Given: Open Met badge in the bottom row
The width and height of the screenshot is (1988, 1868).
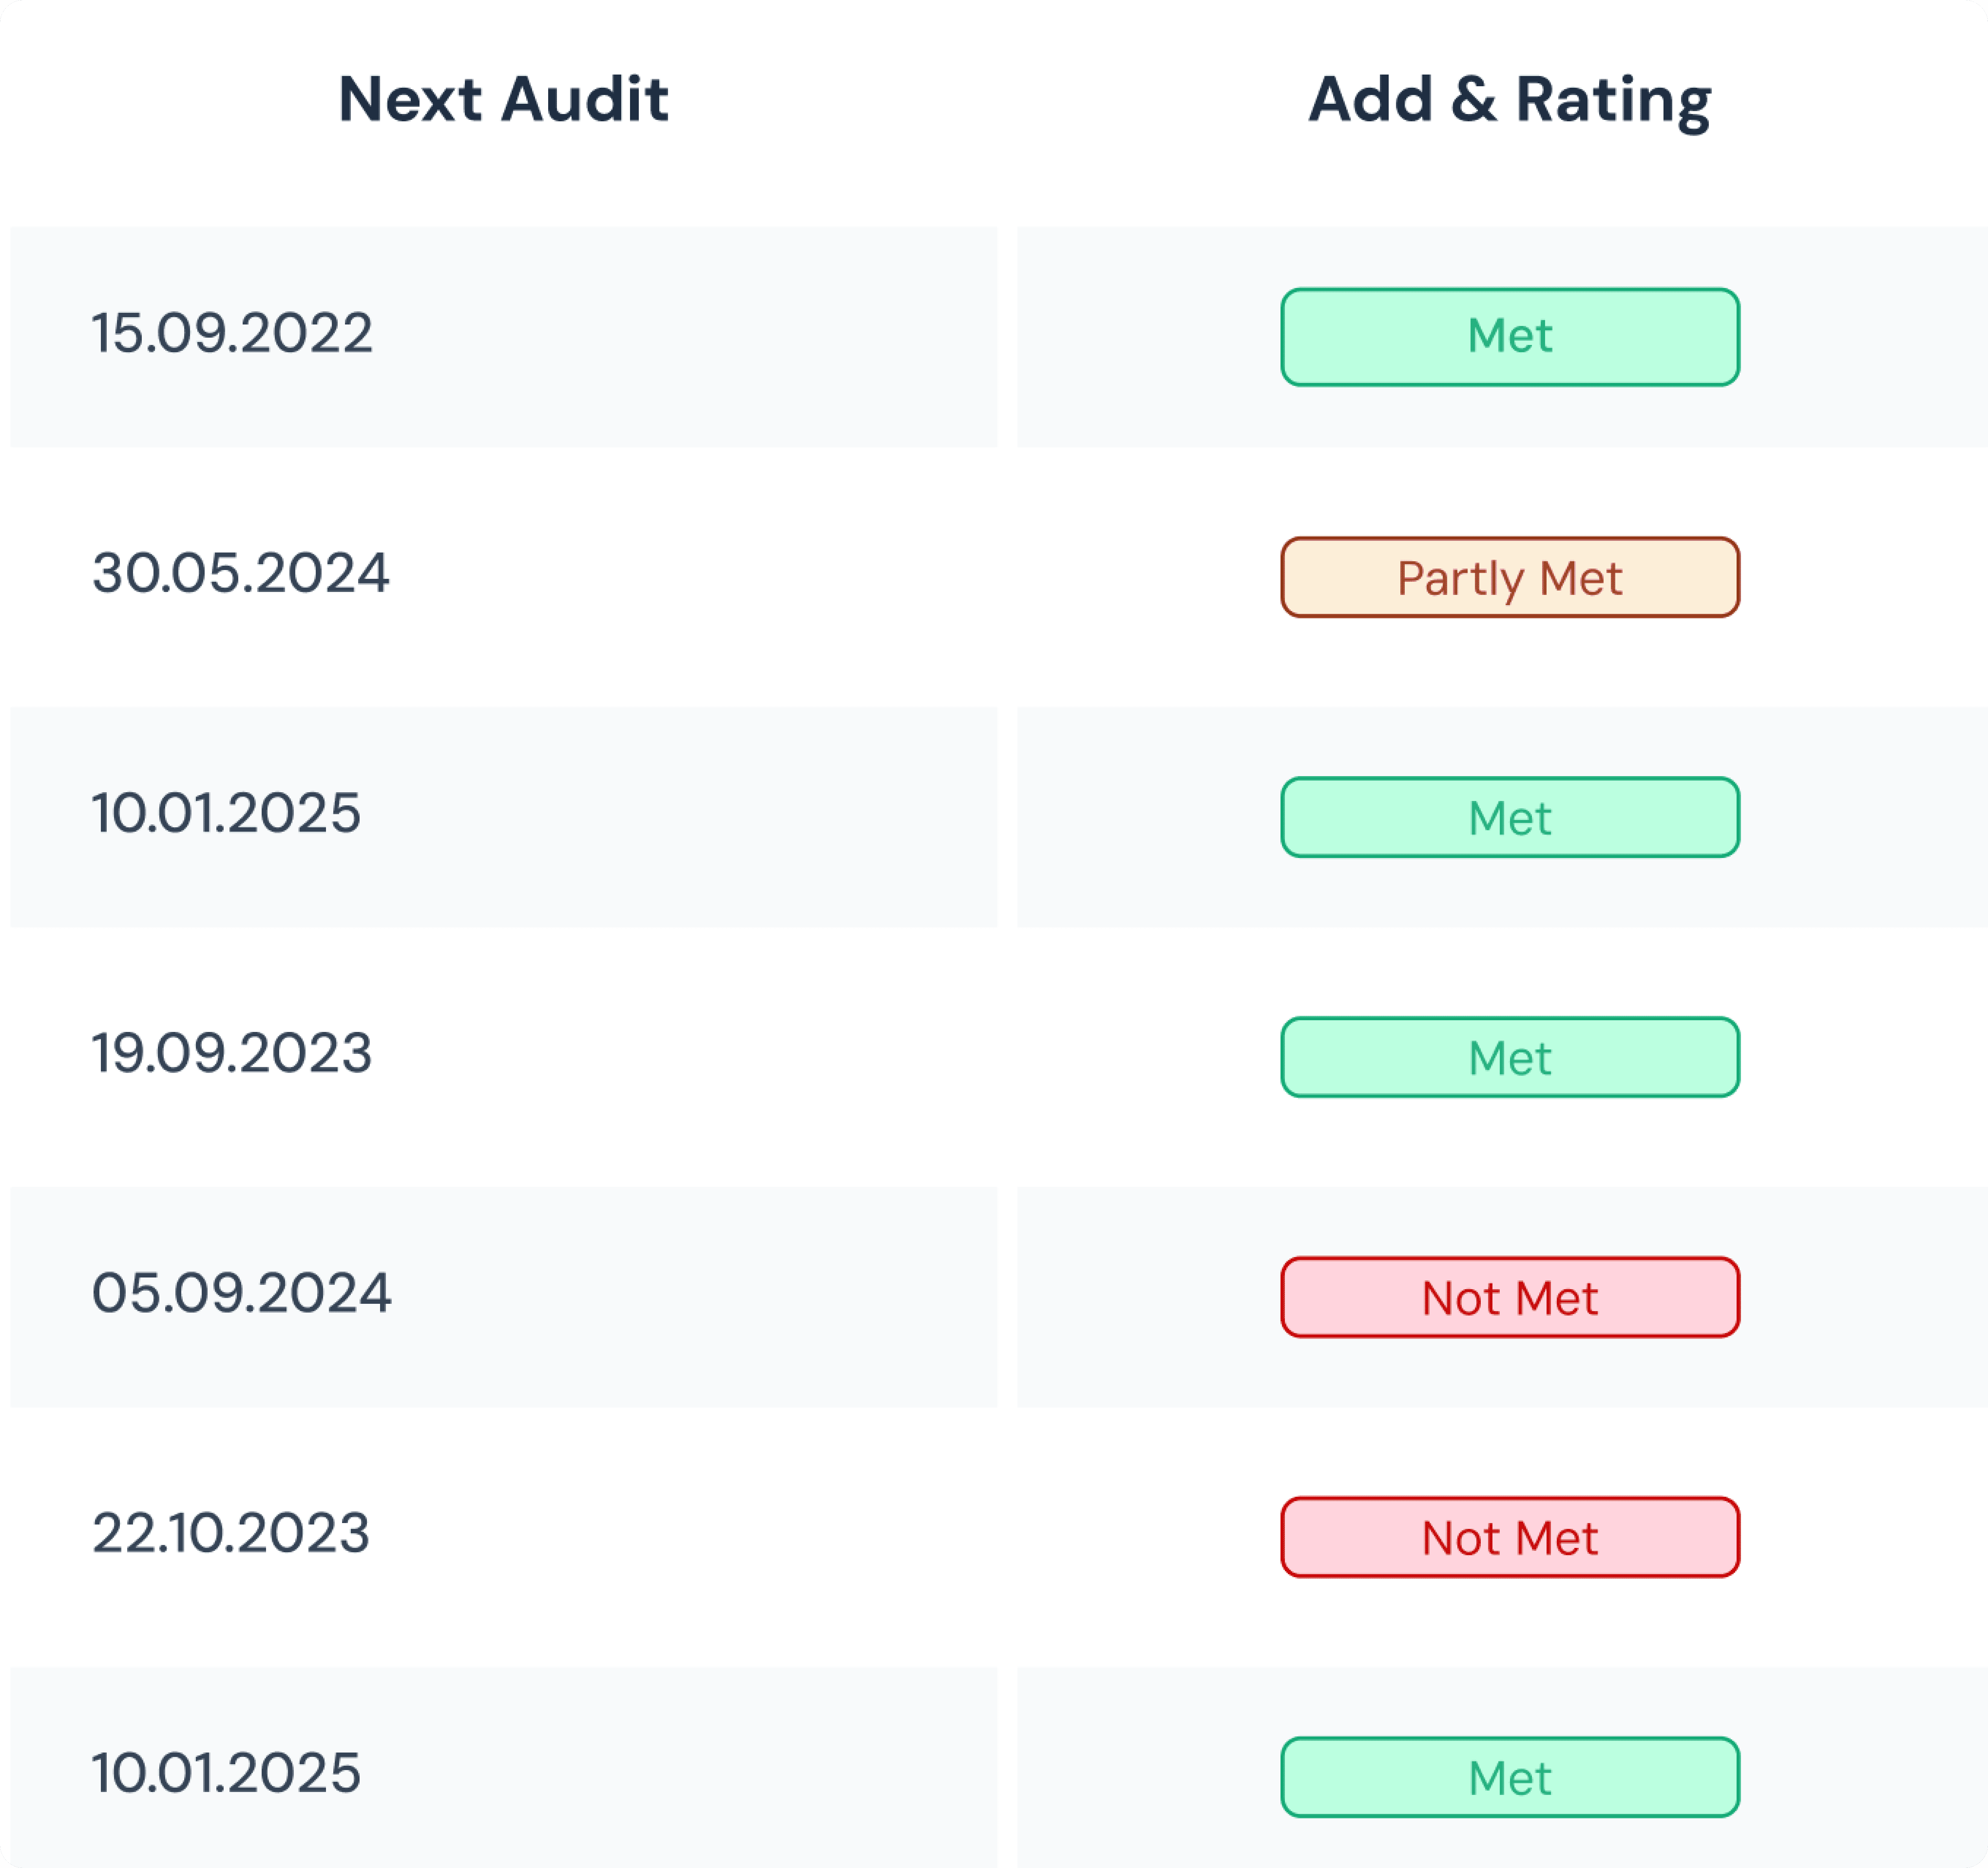Looking at the screenshot, I should 1509,1777.
